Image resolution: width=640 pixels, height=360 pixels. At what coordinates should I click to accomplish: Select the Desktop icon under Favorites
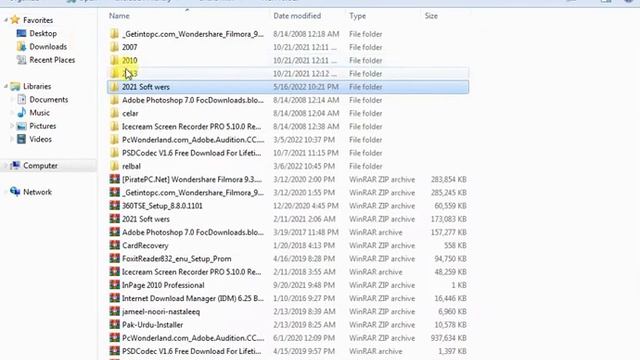tap(21, 33)
